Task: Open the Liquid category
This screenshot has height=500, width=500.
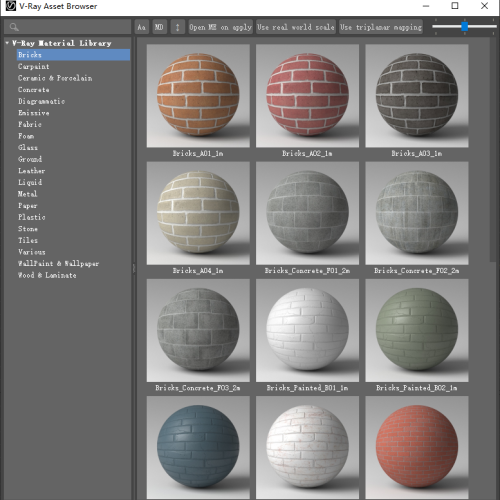Action: (x=30, y=182)
